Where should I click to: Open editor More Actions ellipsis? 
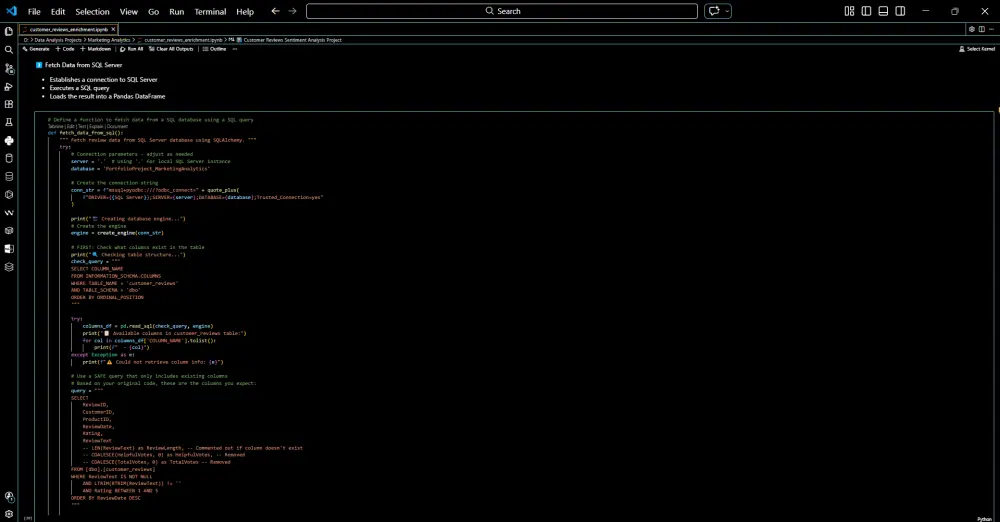pyautogui.click(x=991, y=29)
